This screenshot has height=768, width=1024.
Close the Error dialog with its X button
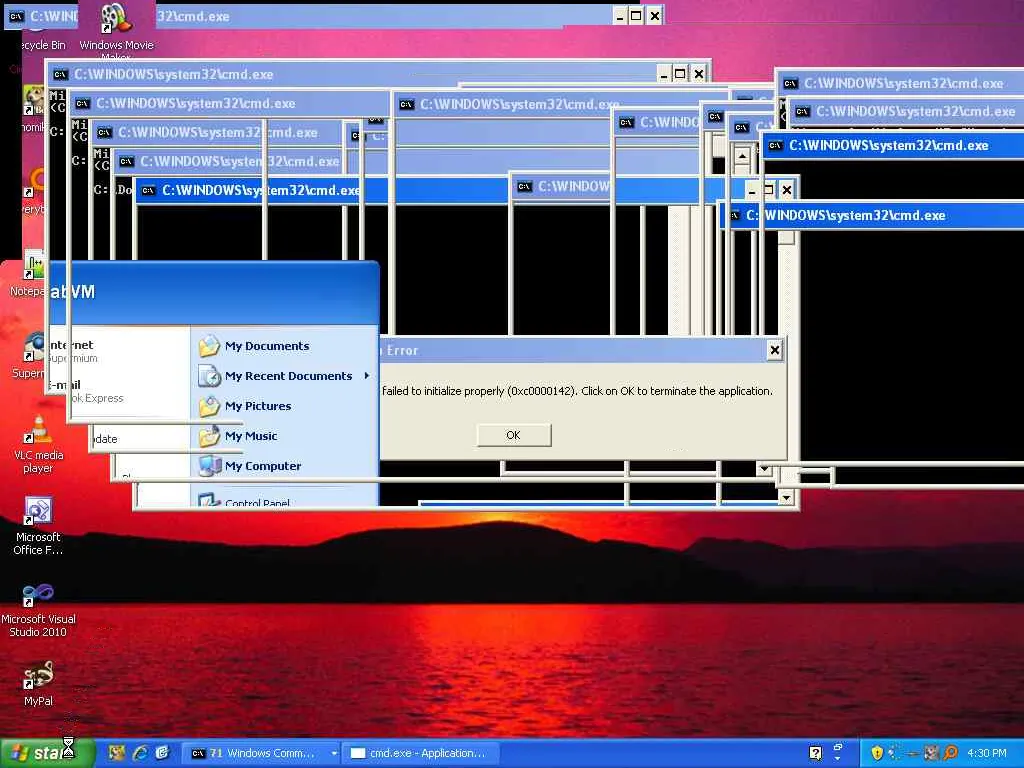pyautogui.click(x=774, y=350)
